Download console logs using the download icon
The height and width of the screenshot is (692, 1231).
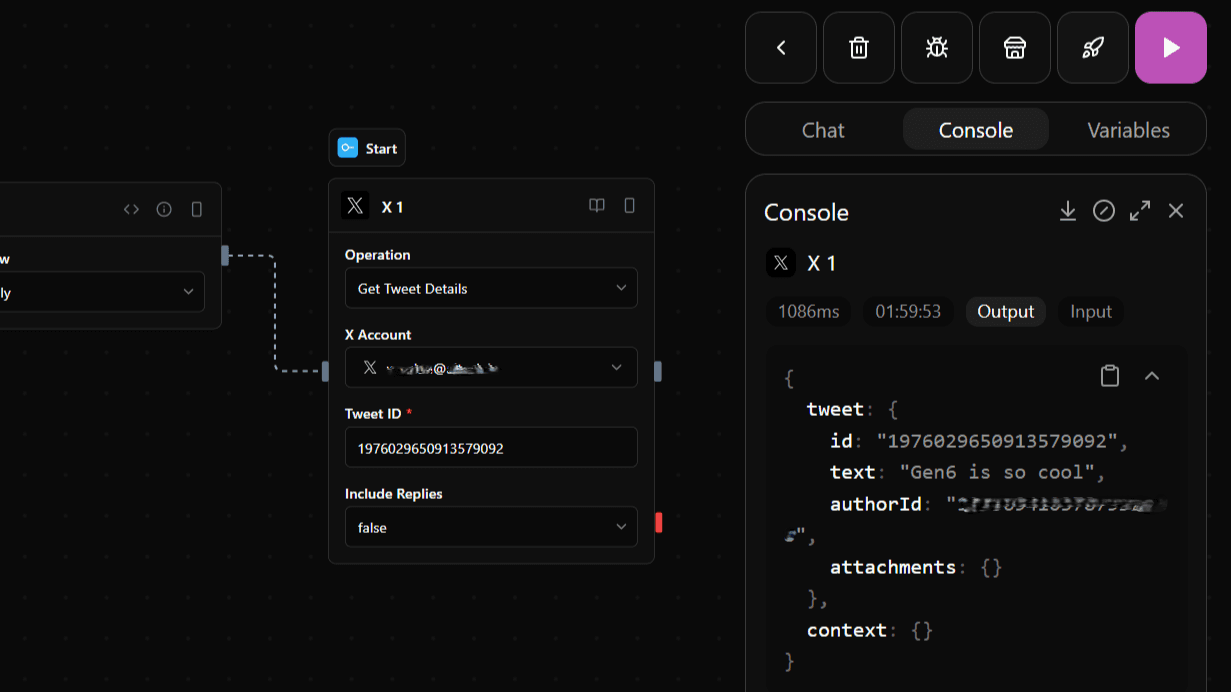coord(1068,211)
